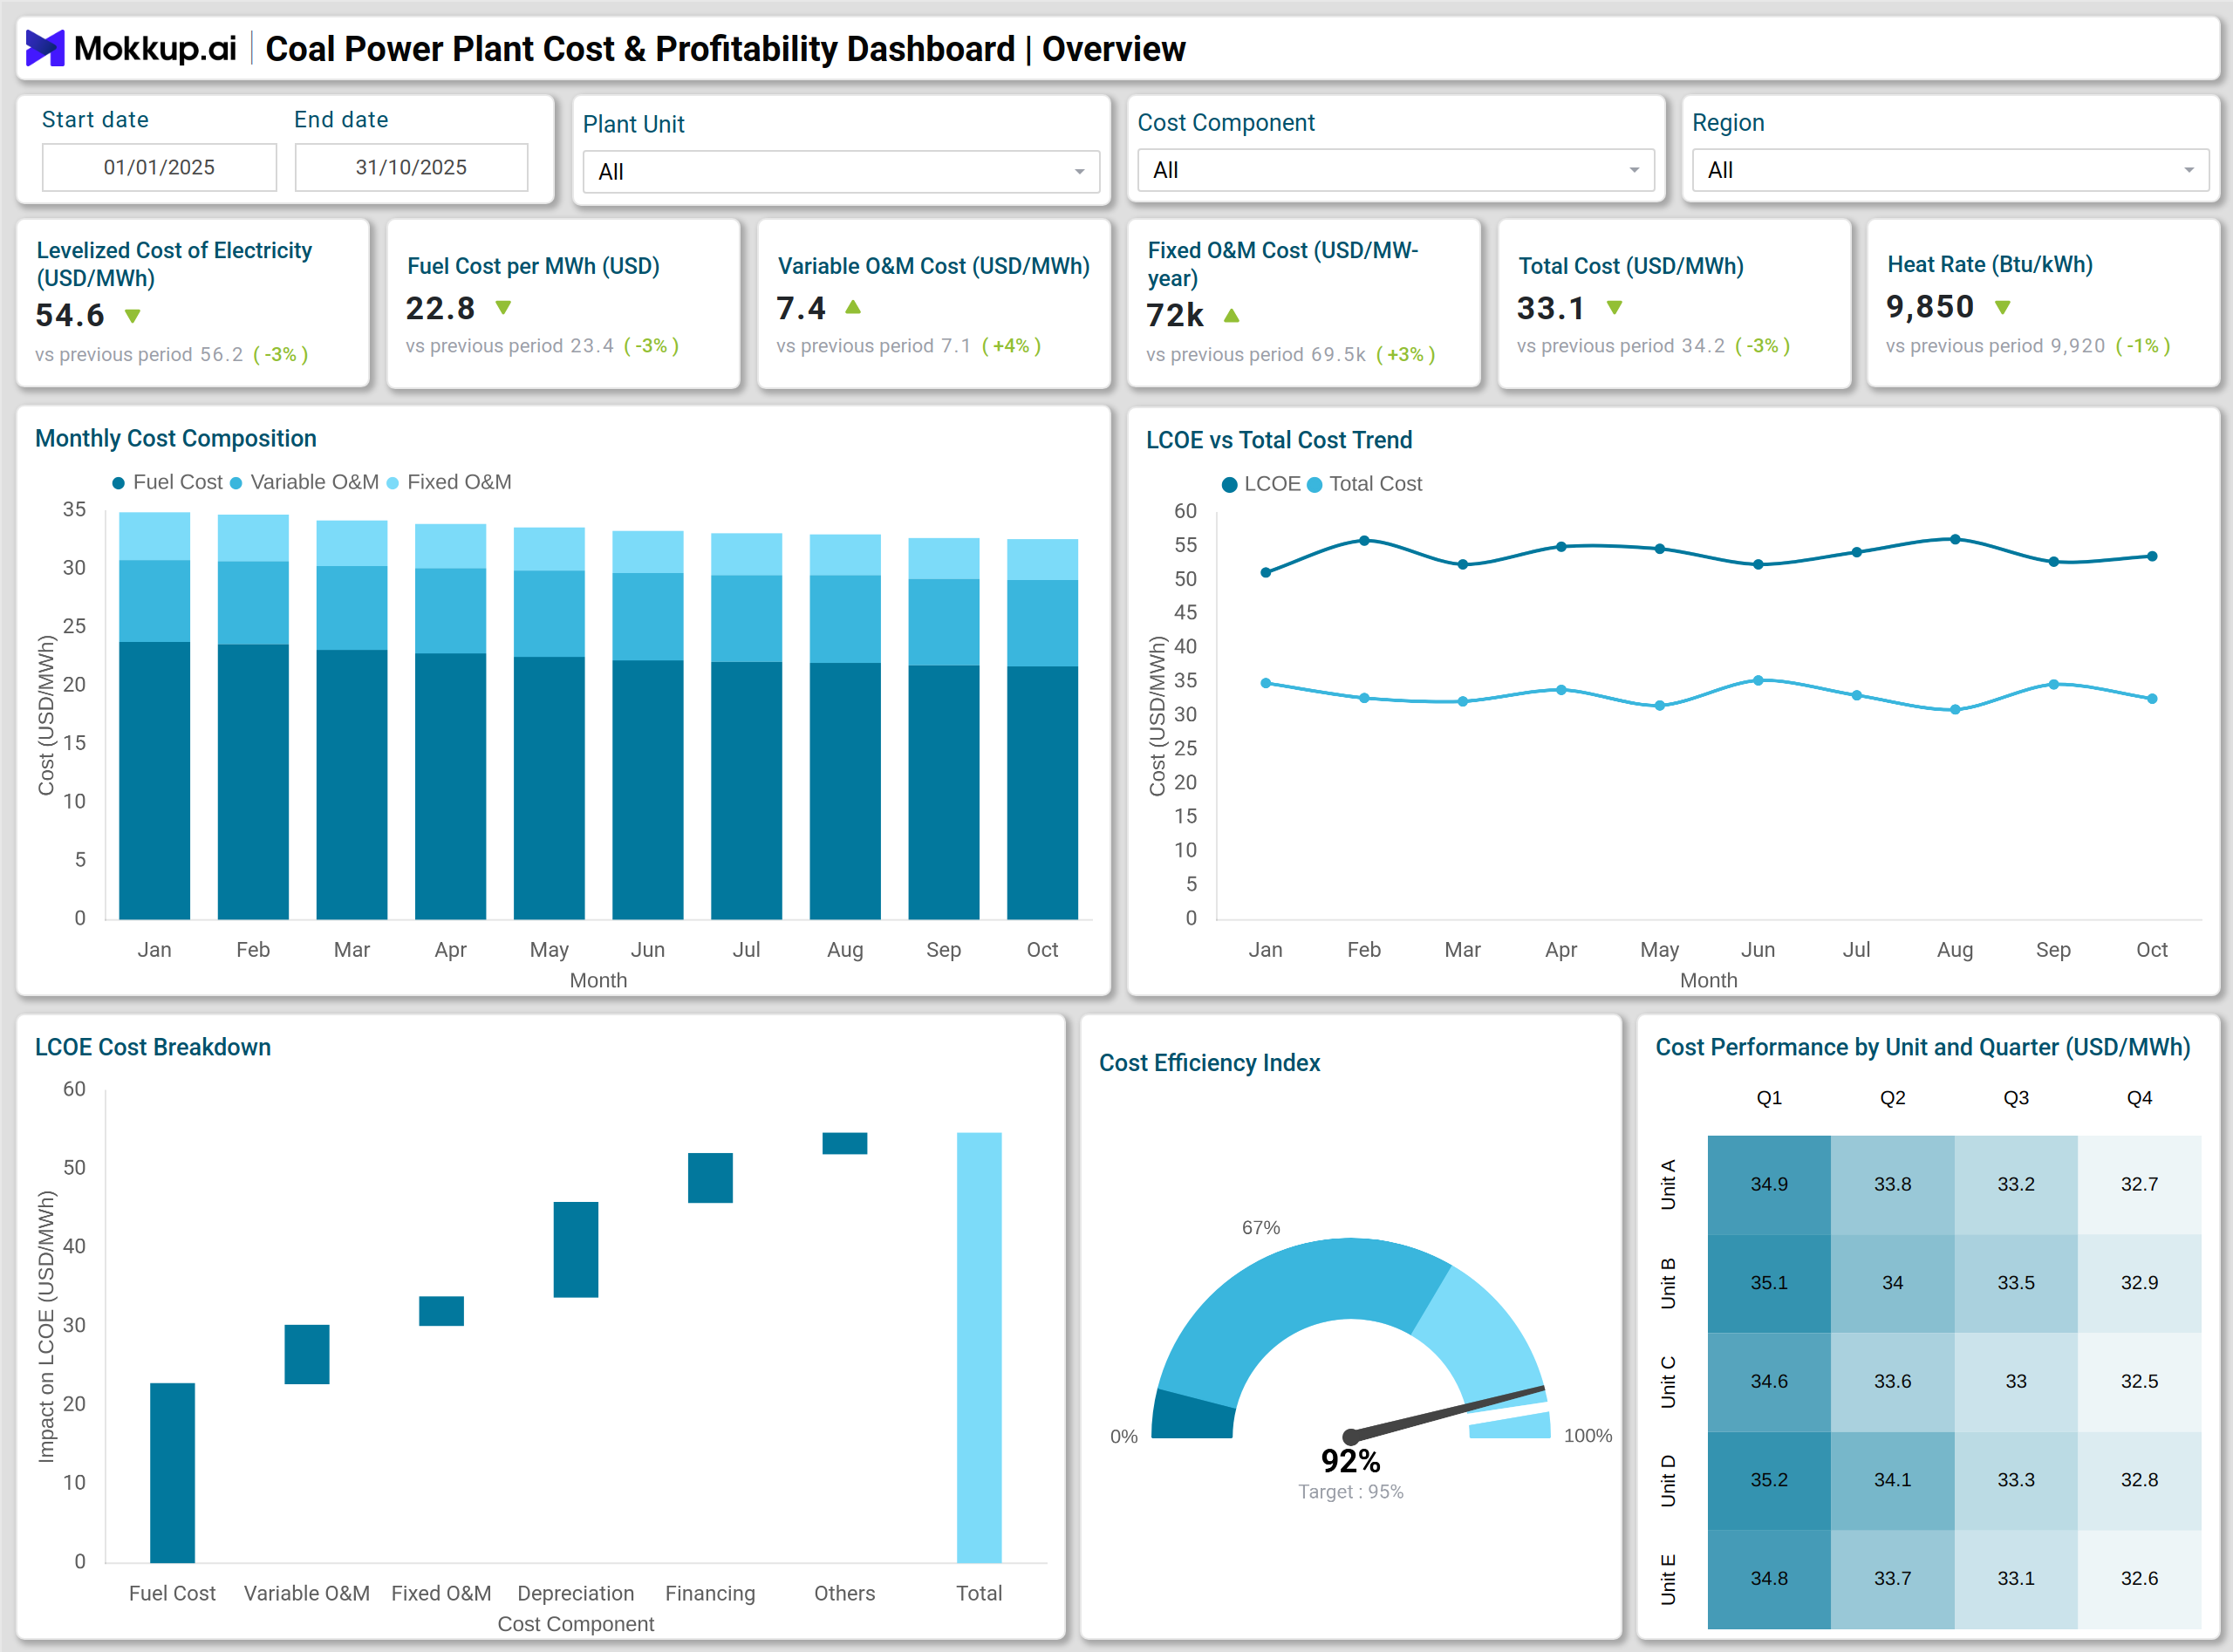The image size is (2233, 1652).
Task: Click the 92% gauge value
Action: click(1351, 1462)
